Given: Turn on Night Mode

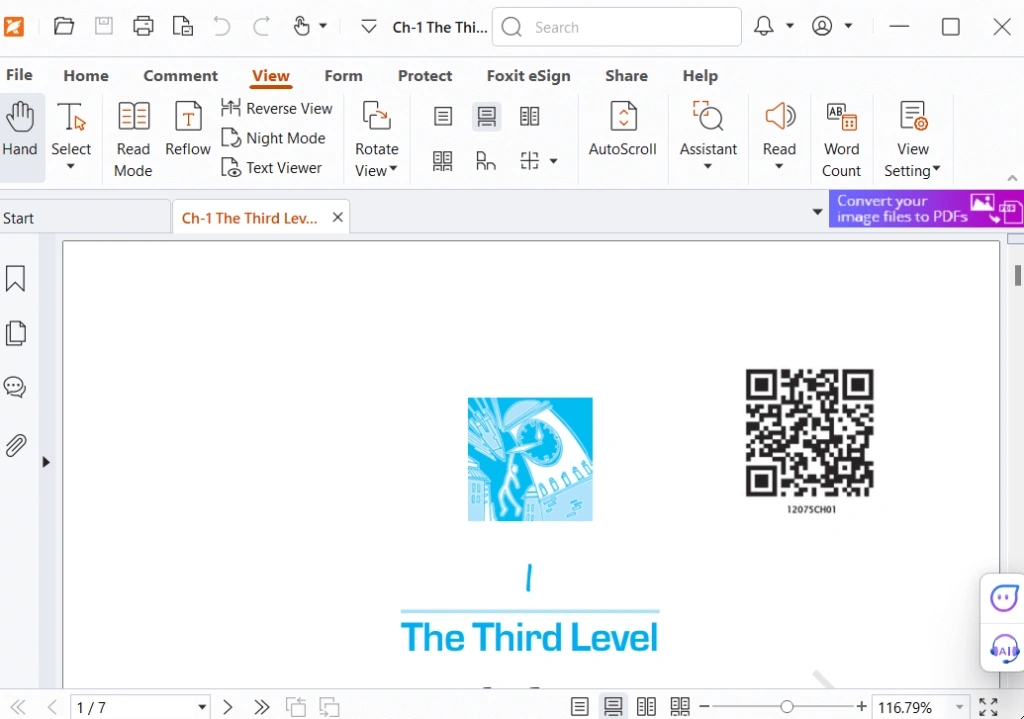Looking at the screenshot, I should point(273,138).
